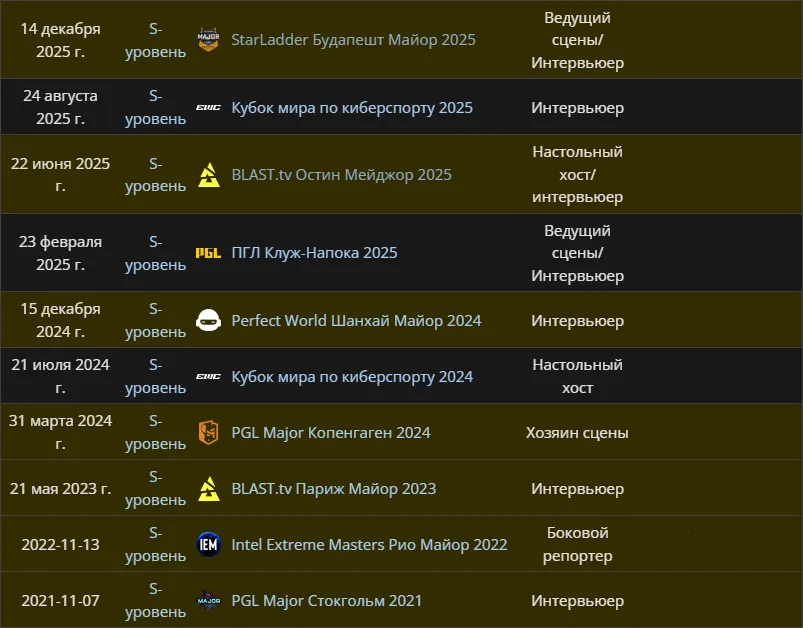Screen dimensions: 803x628
Task: Click S-уровень link in 23 февраля 2025 row
Action: (x=155, y=253)
